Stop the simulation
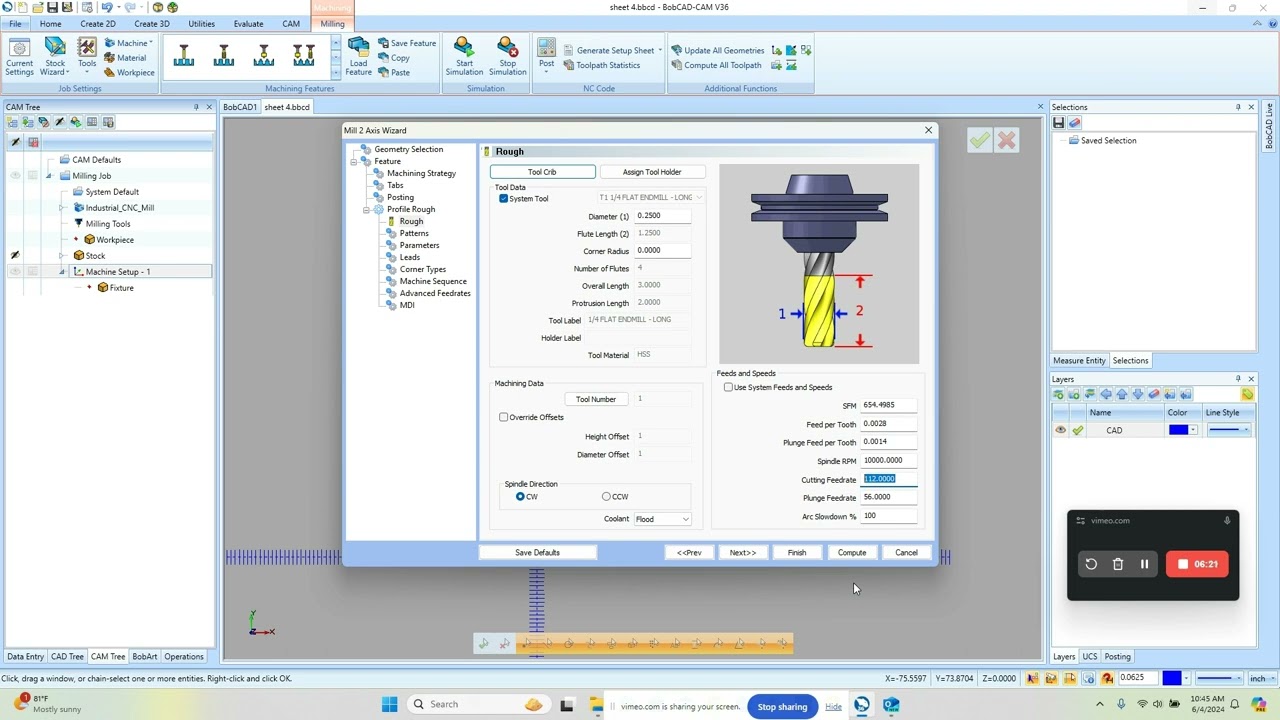The image size is (1280, 720). pos(507,57)
